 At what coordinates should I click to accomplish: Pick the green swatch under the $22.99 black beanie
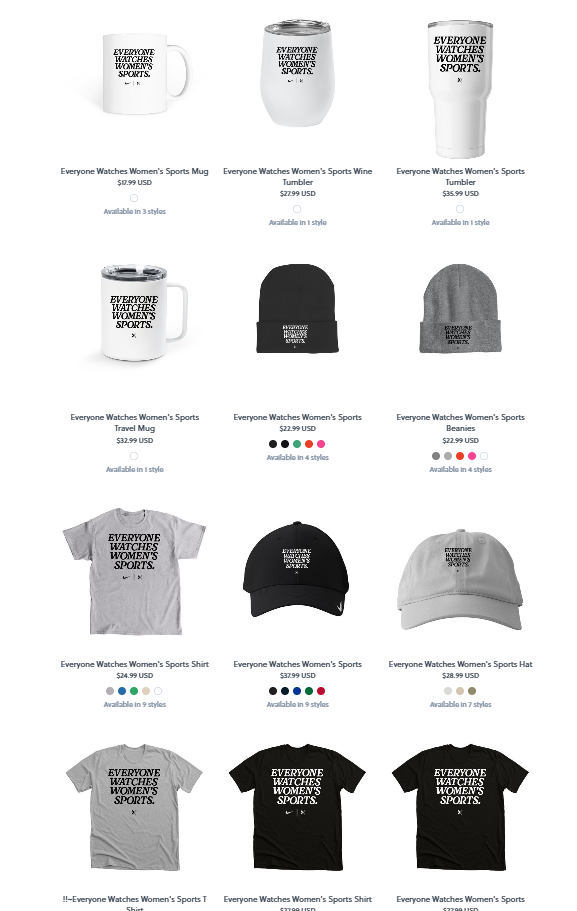[x=297, y=444]
